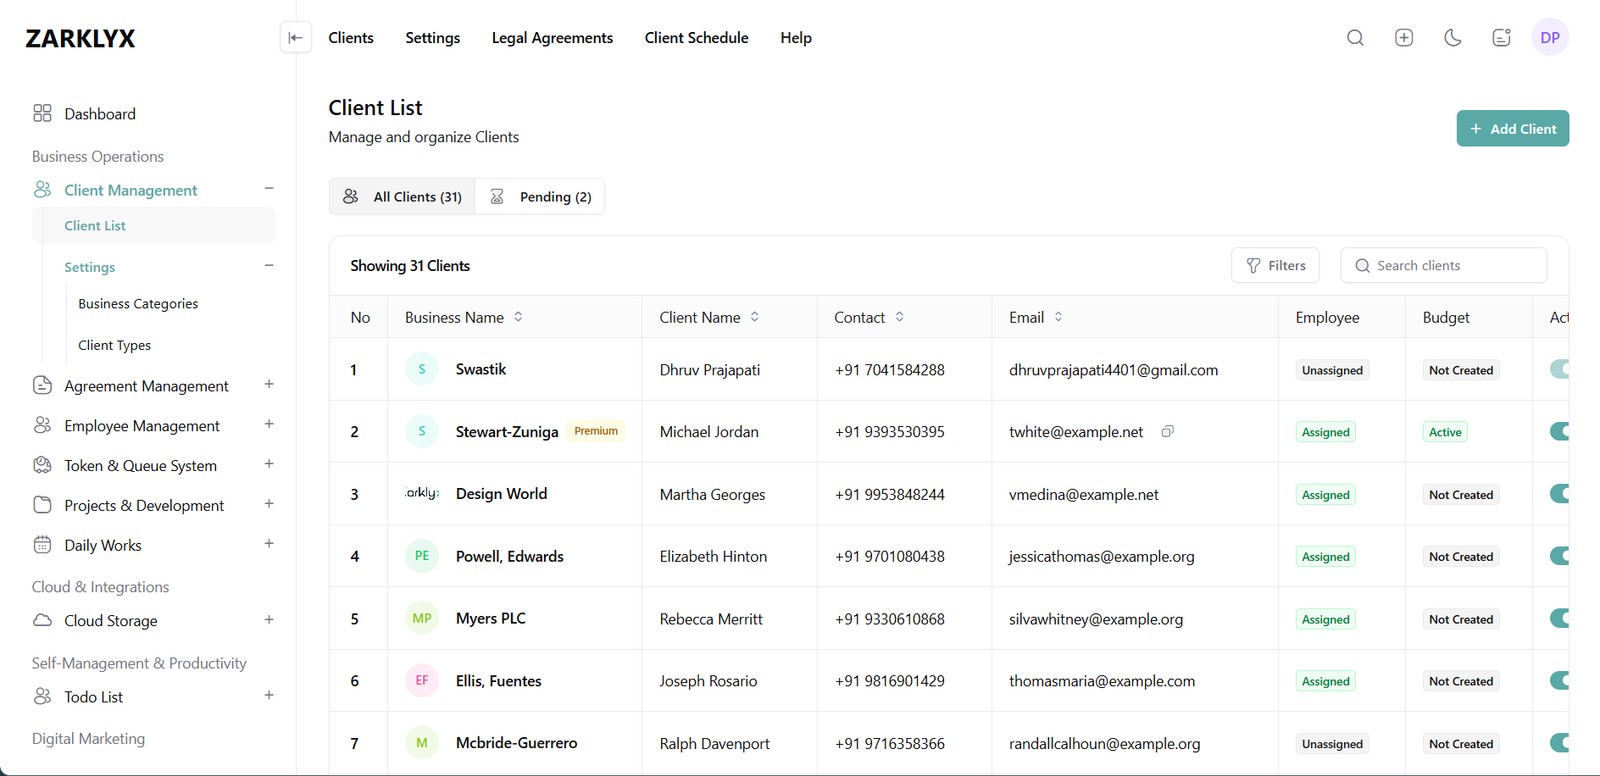
Task: Click the PE avatar for Powell, Edwards
Action: (x=422, y=556)
